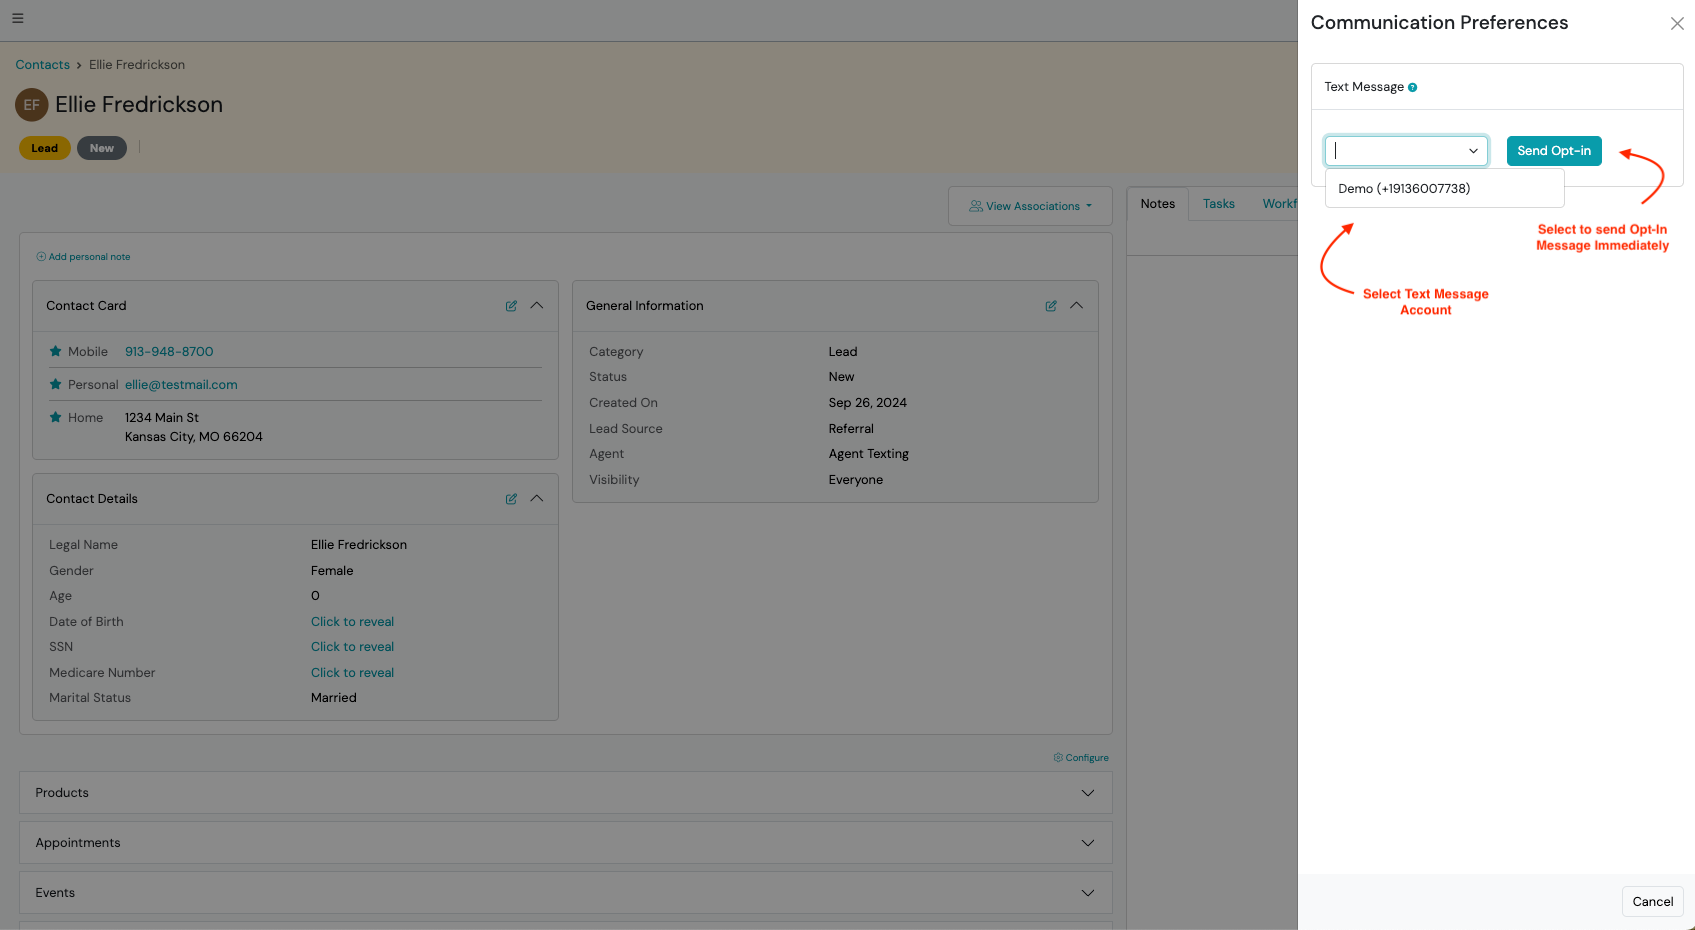
Task: Click mobile number 913-948-8700
Action: tap(169, 352)
